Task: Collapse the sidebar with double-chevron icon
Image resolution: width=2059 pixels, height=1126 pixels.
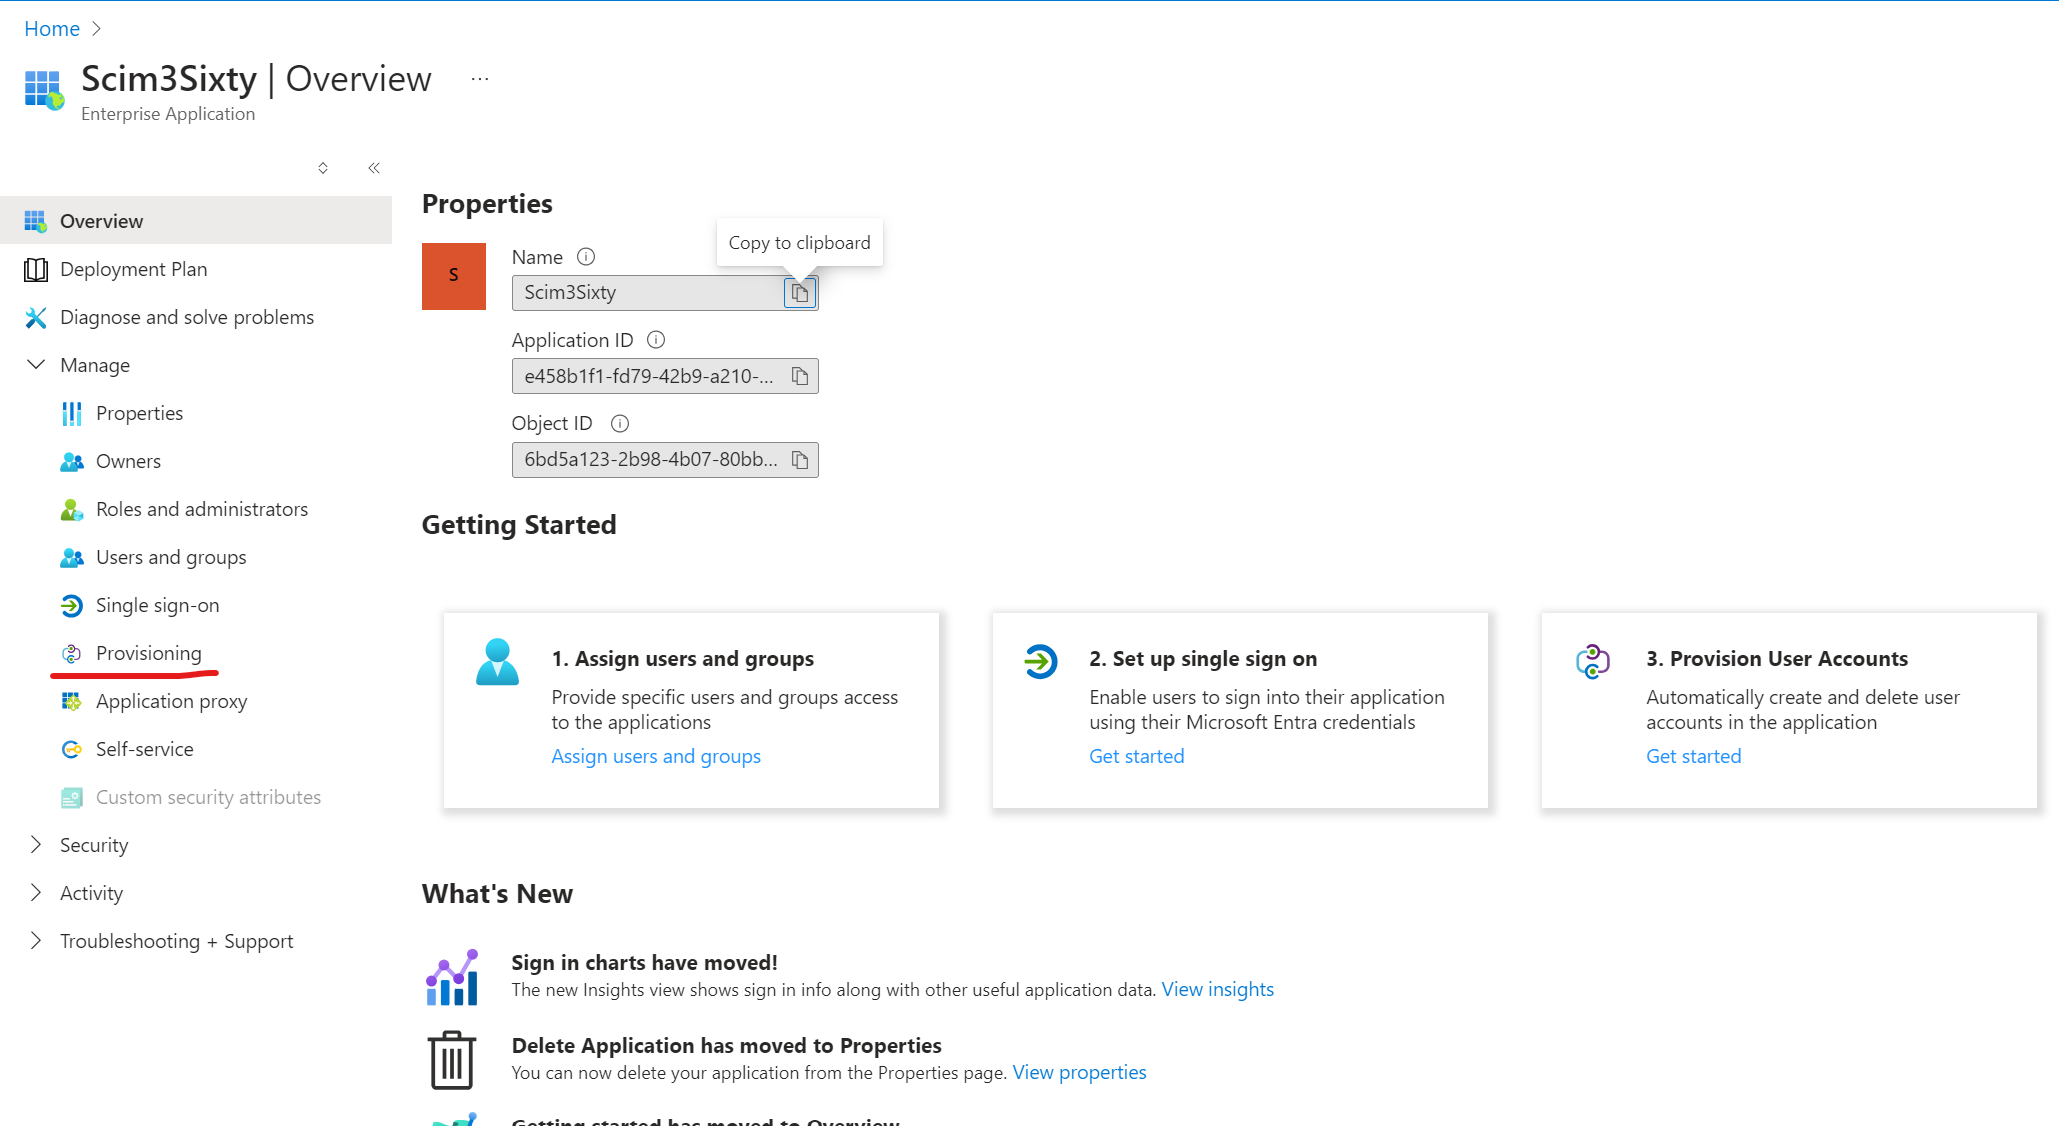Action: [374, 168]
